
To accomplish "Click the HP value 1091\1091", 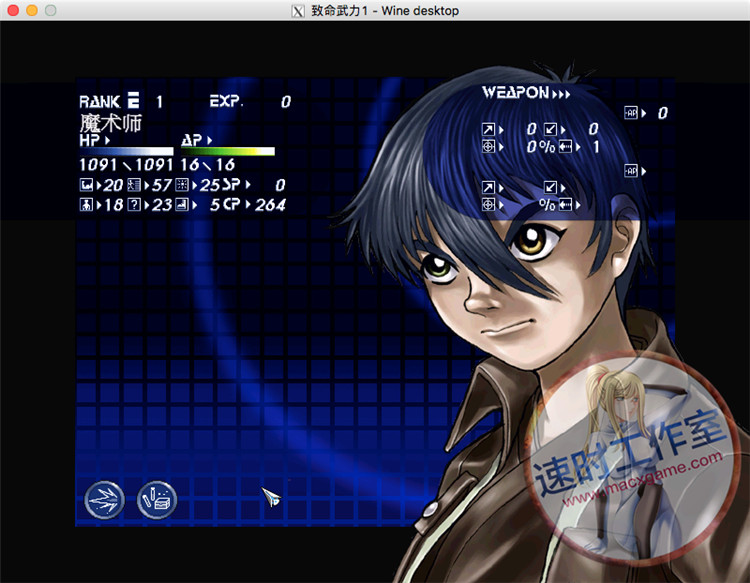I will 126,165.
